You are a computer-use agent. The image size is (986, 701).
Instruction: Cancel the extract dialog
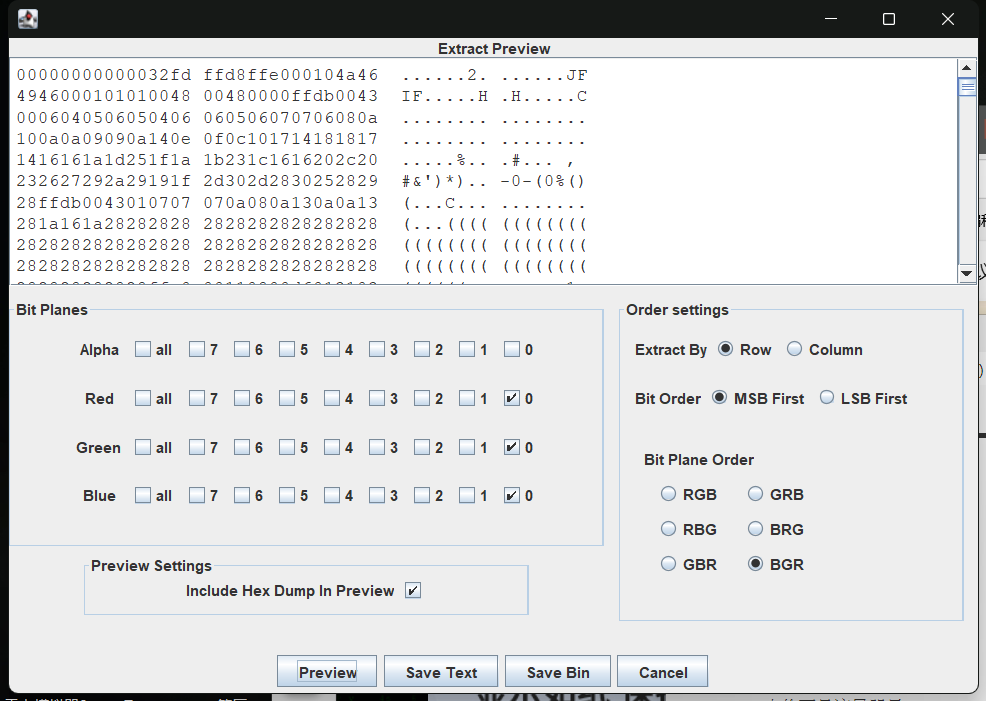coord(662,672)
